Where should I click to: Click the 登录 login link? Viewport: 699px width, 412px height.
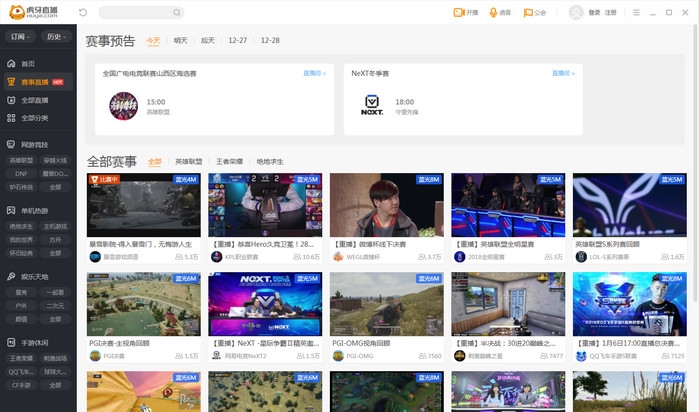[x=594, y=12]
